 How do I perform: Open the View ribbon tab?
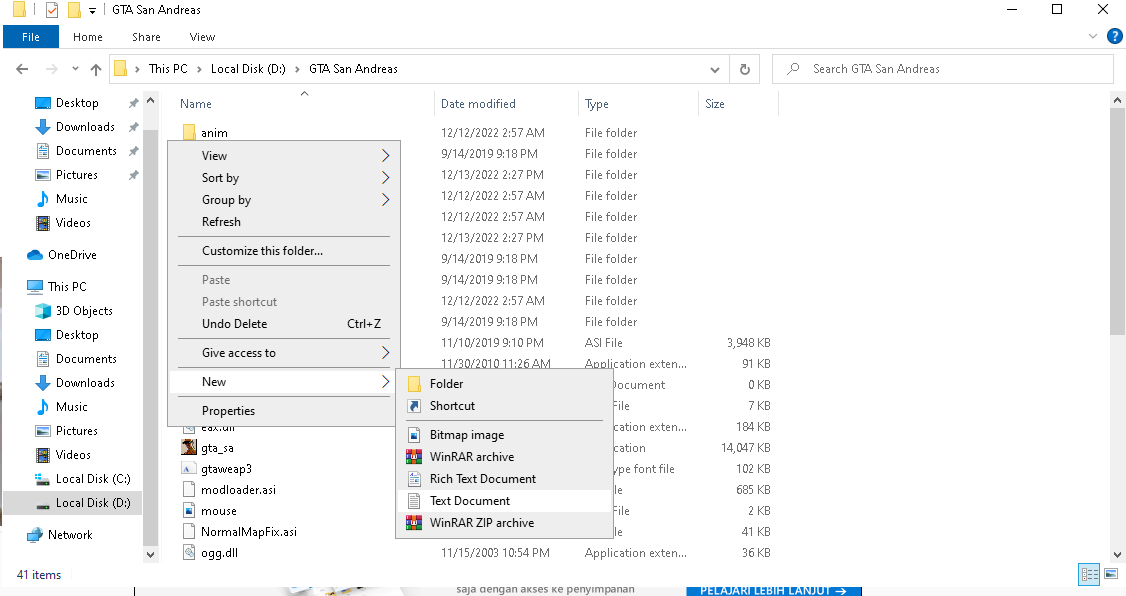[x=202, y=37]
